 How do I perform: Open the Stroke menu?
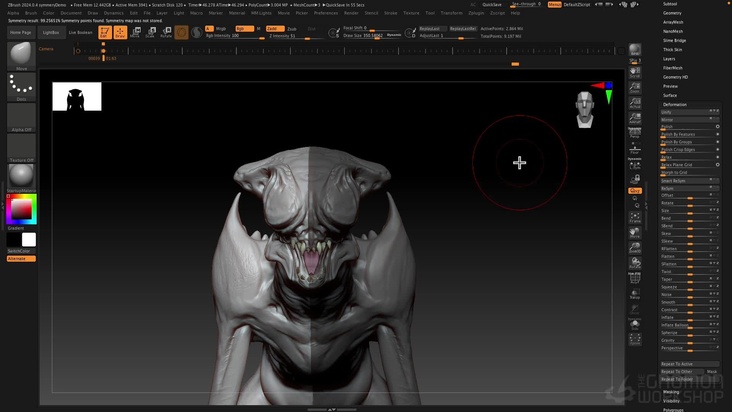390,13
